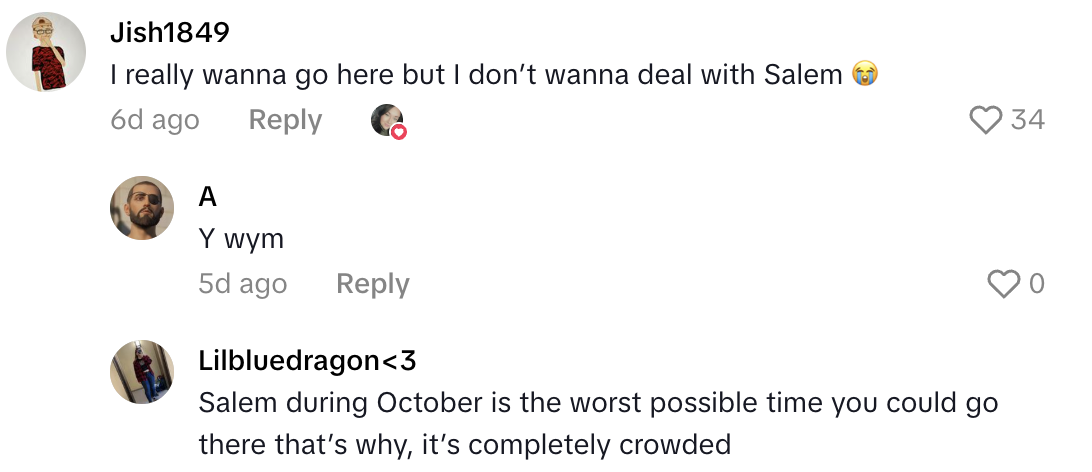Click the Jish1849 username
The height and width of the screenshot is (472, 1092).
coord(170,32)
